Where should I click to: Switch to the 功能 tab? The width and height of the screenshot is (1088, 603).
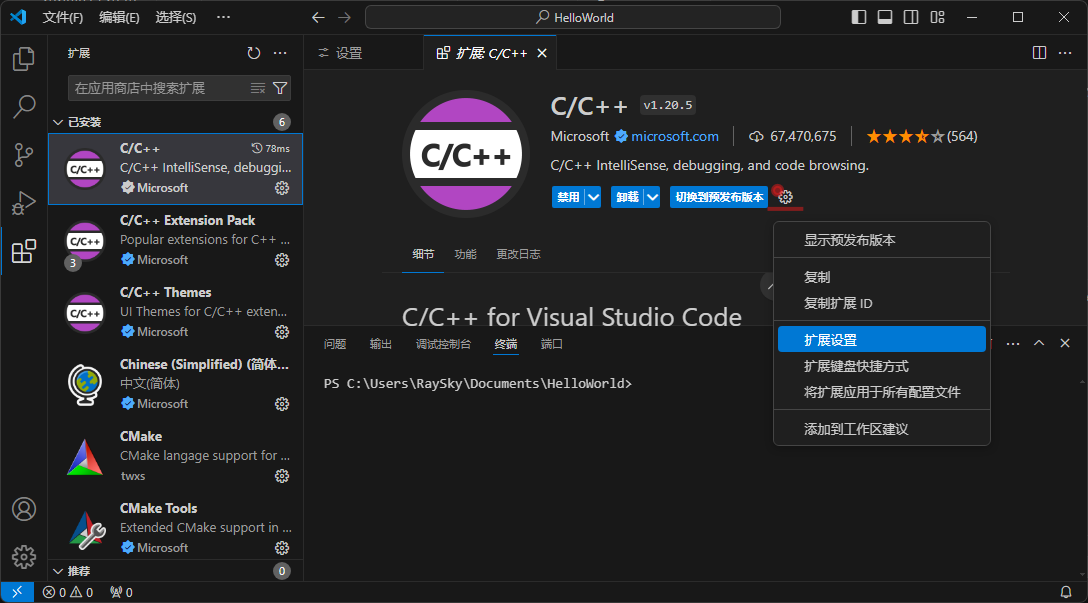pos(466,254)
